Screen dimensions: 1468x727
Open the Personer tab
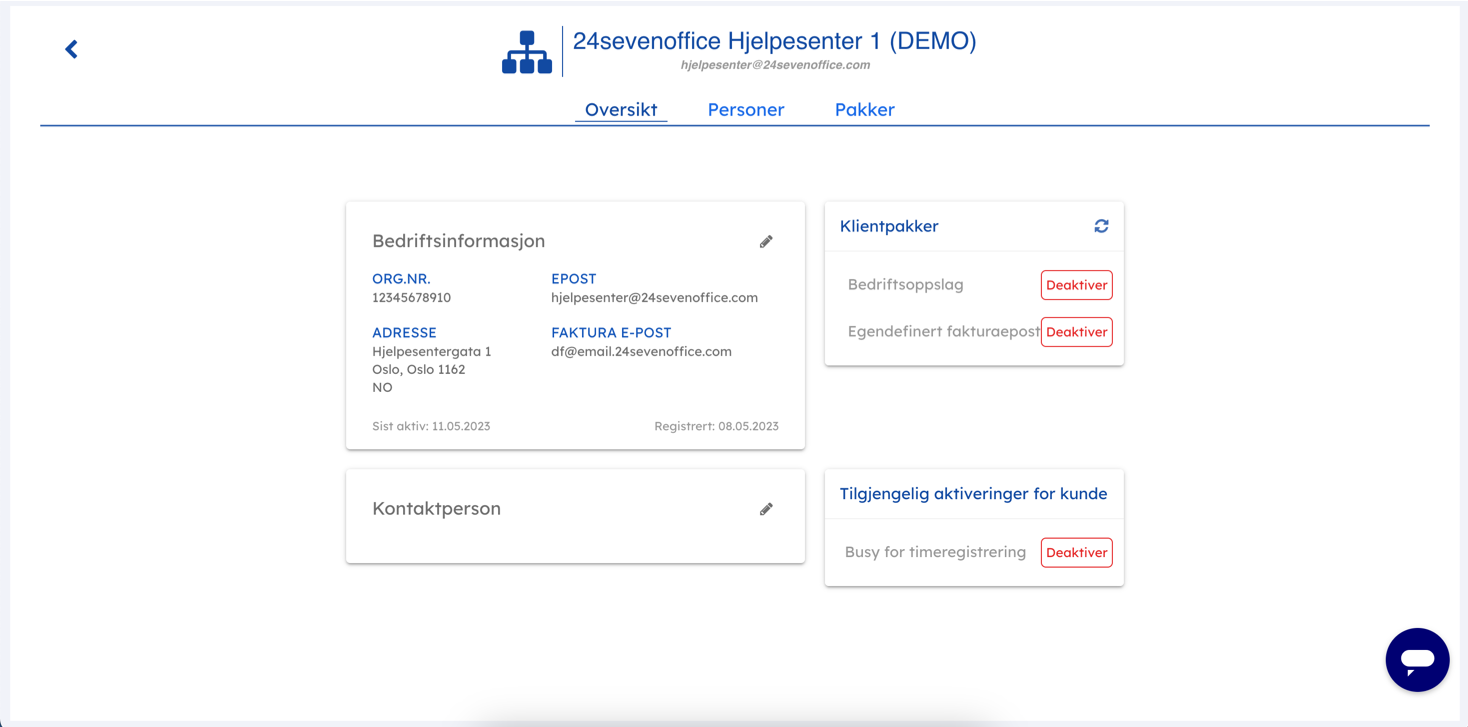click(x=746, y=110)
